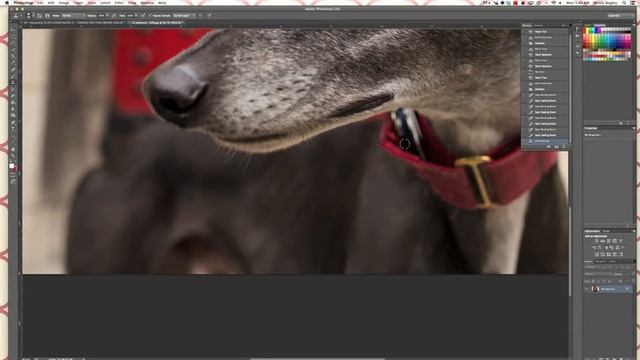Switch to the inactive document tab
Viewport: 640px width, 360px height.
coord(73,22)
